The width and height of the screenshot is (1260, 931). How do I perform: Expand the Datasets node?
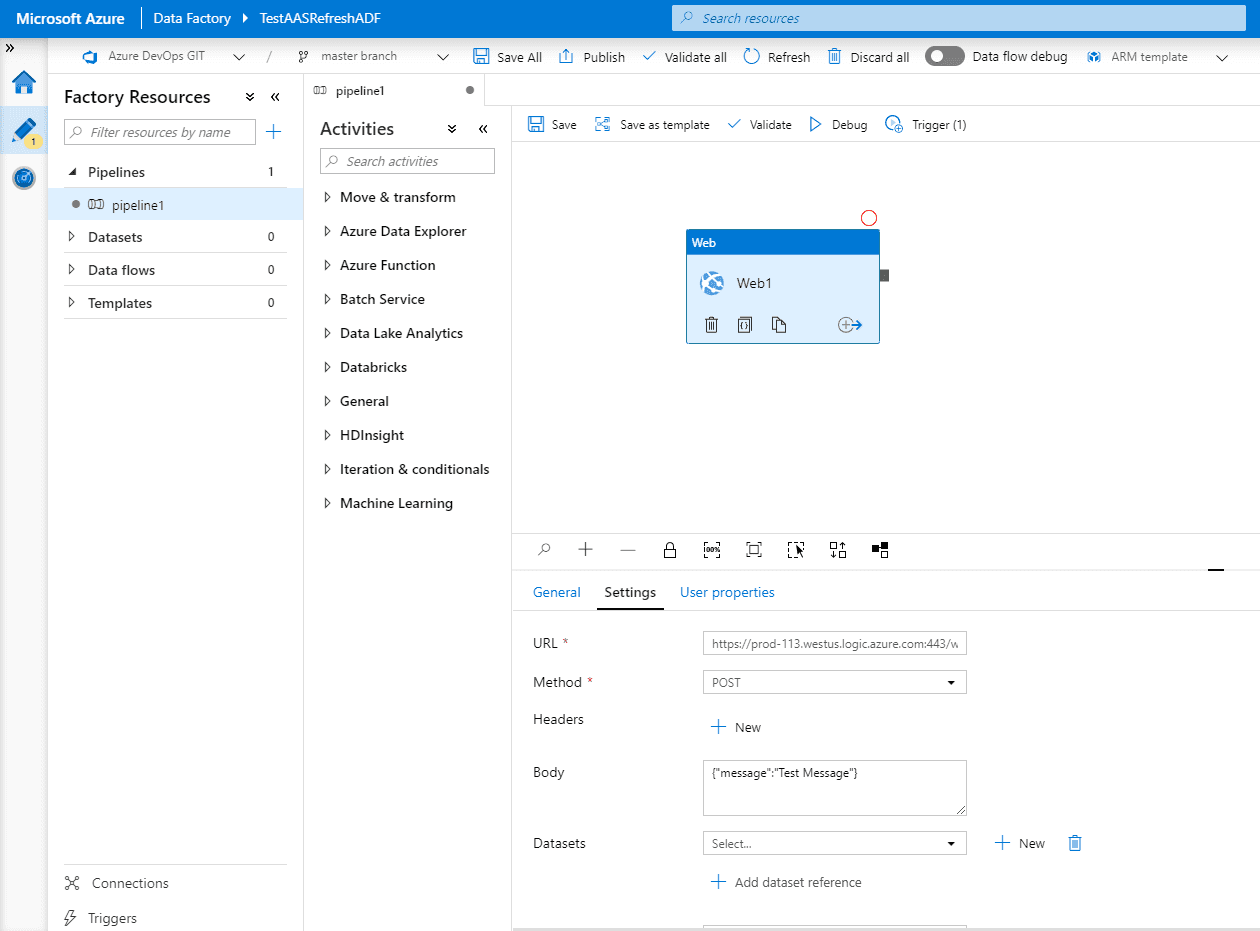[x=72, y=237]
